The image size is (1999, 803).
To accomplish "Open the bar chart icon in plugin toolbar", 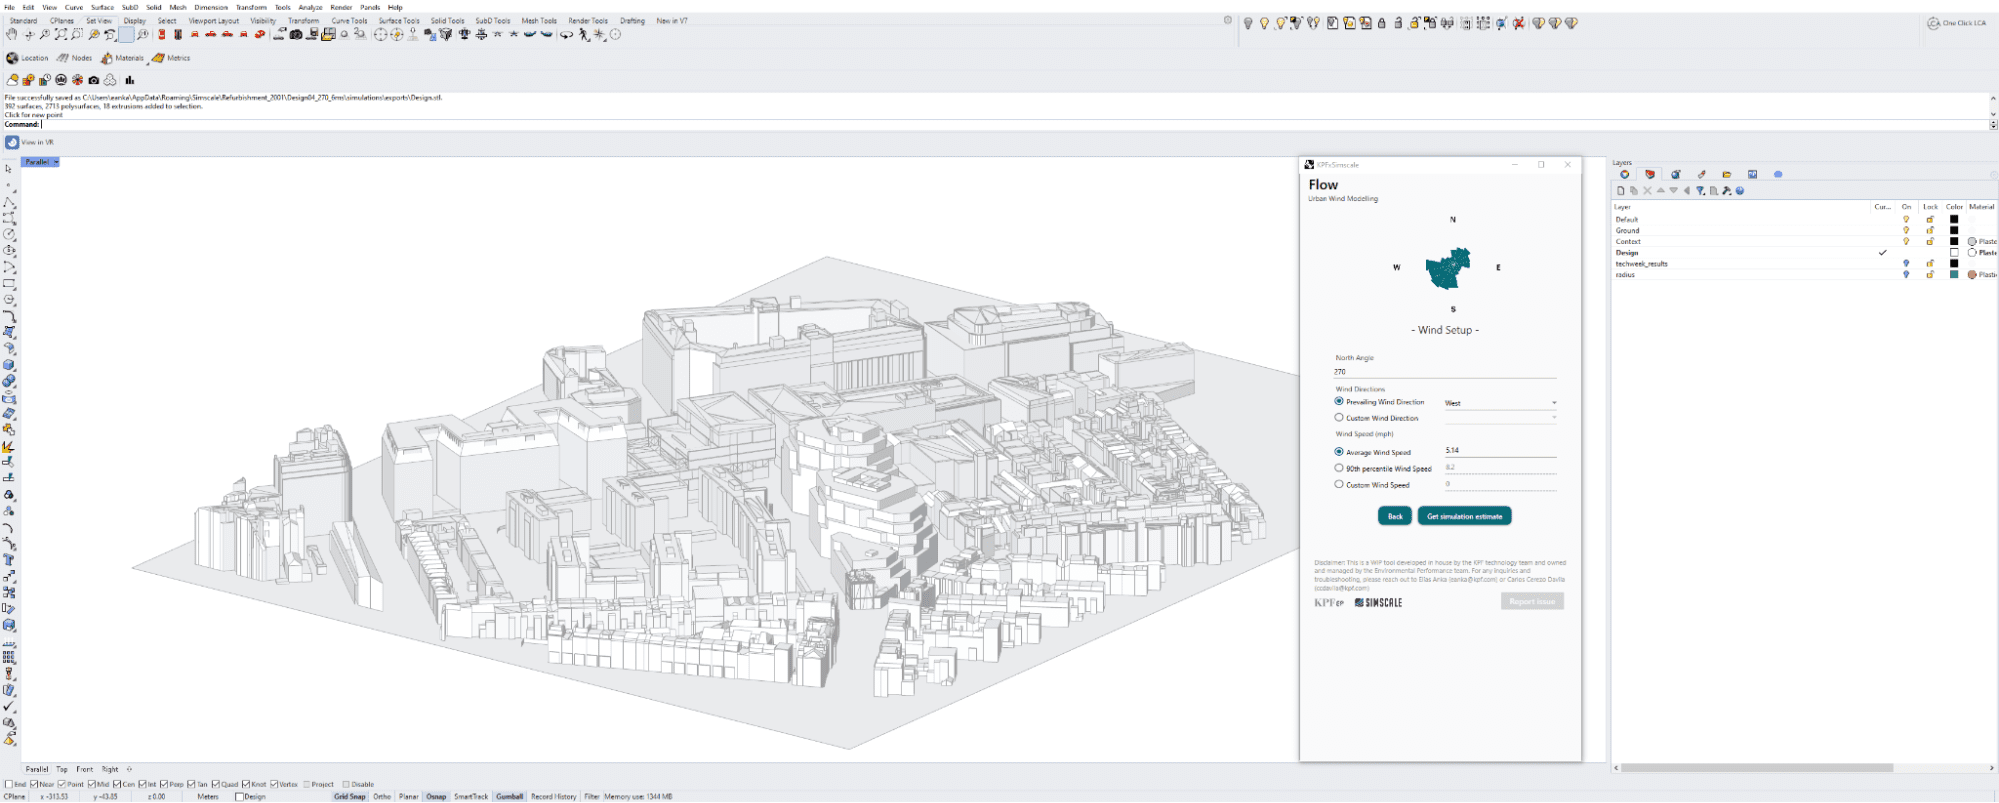I will [130, 80].
